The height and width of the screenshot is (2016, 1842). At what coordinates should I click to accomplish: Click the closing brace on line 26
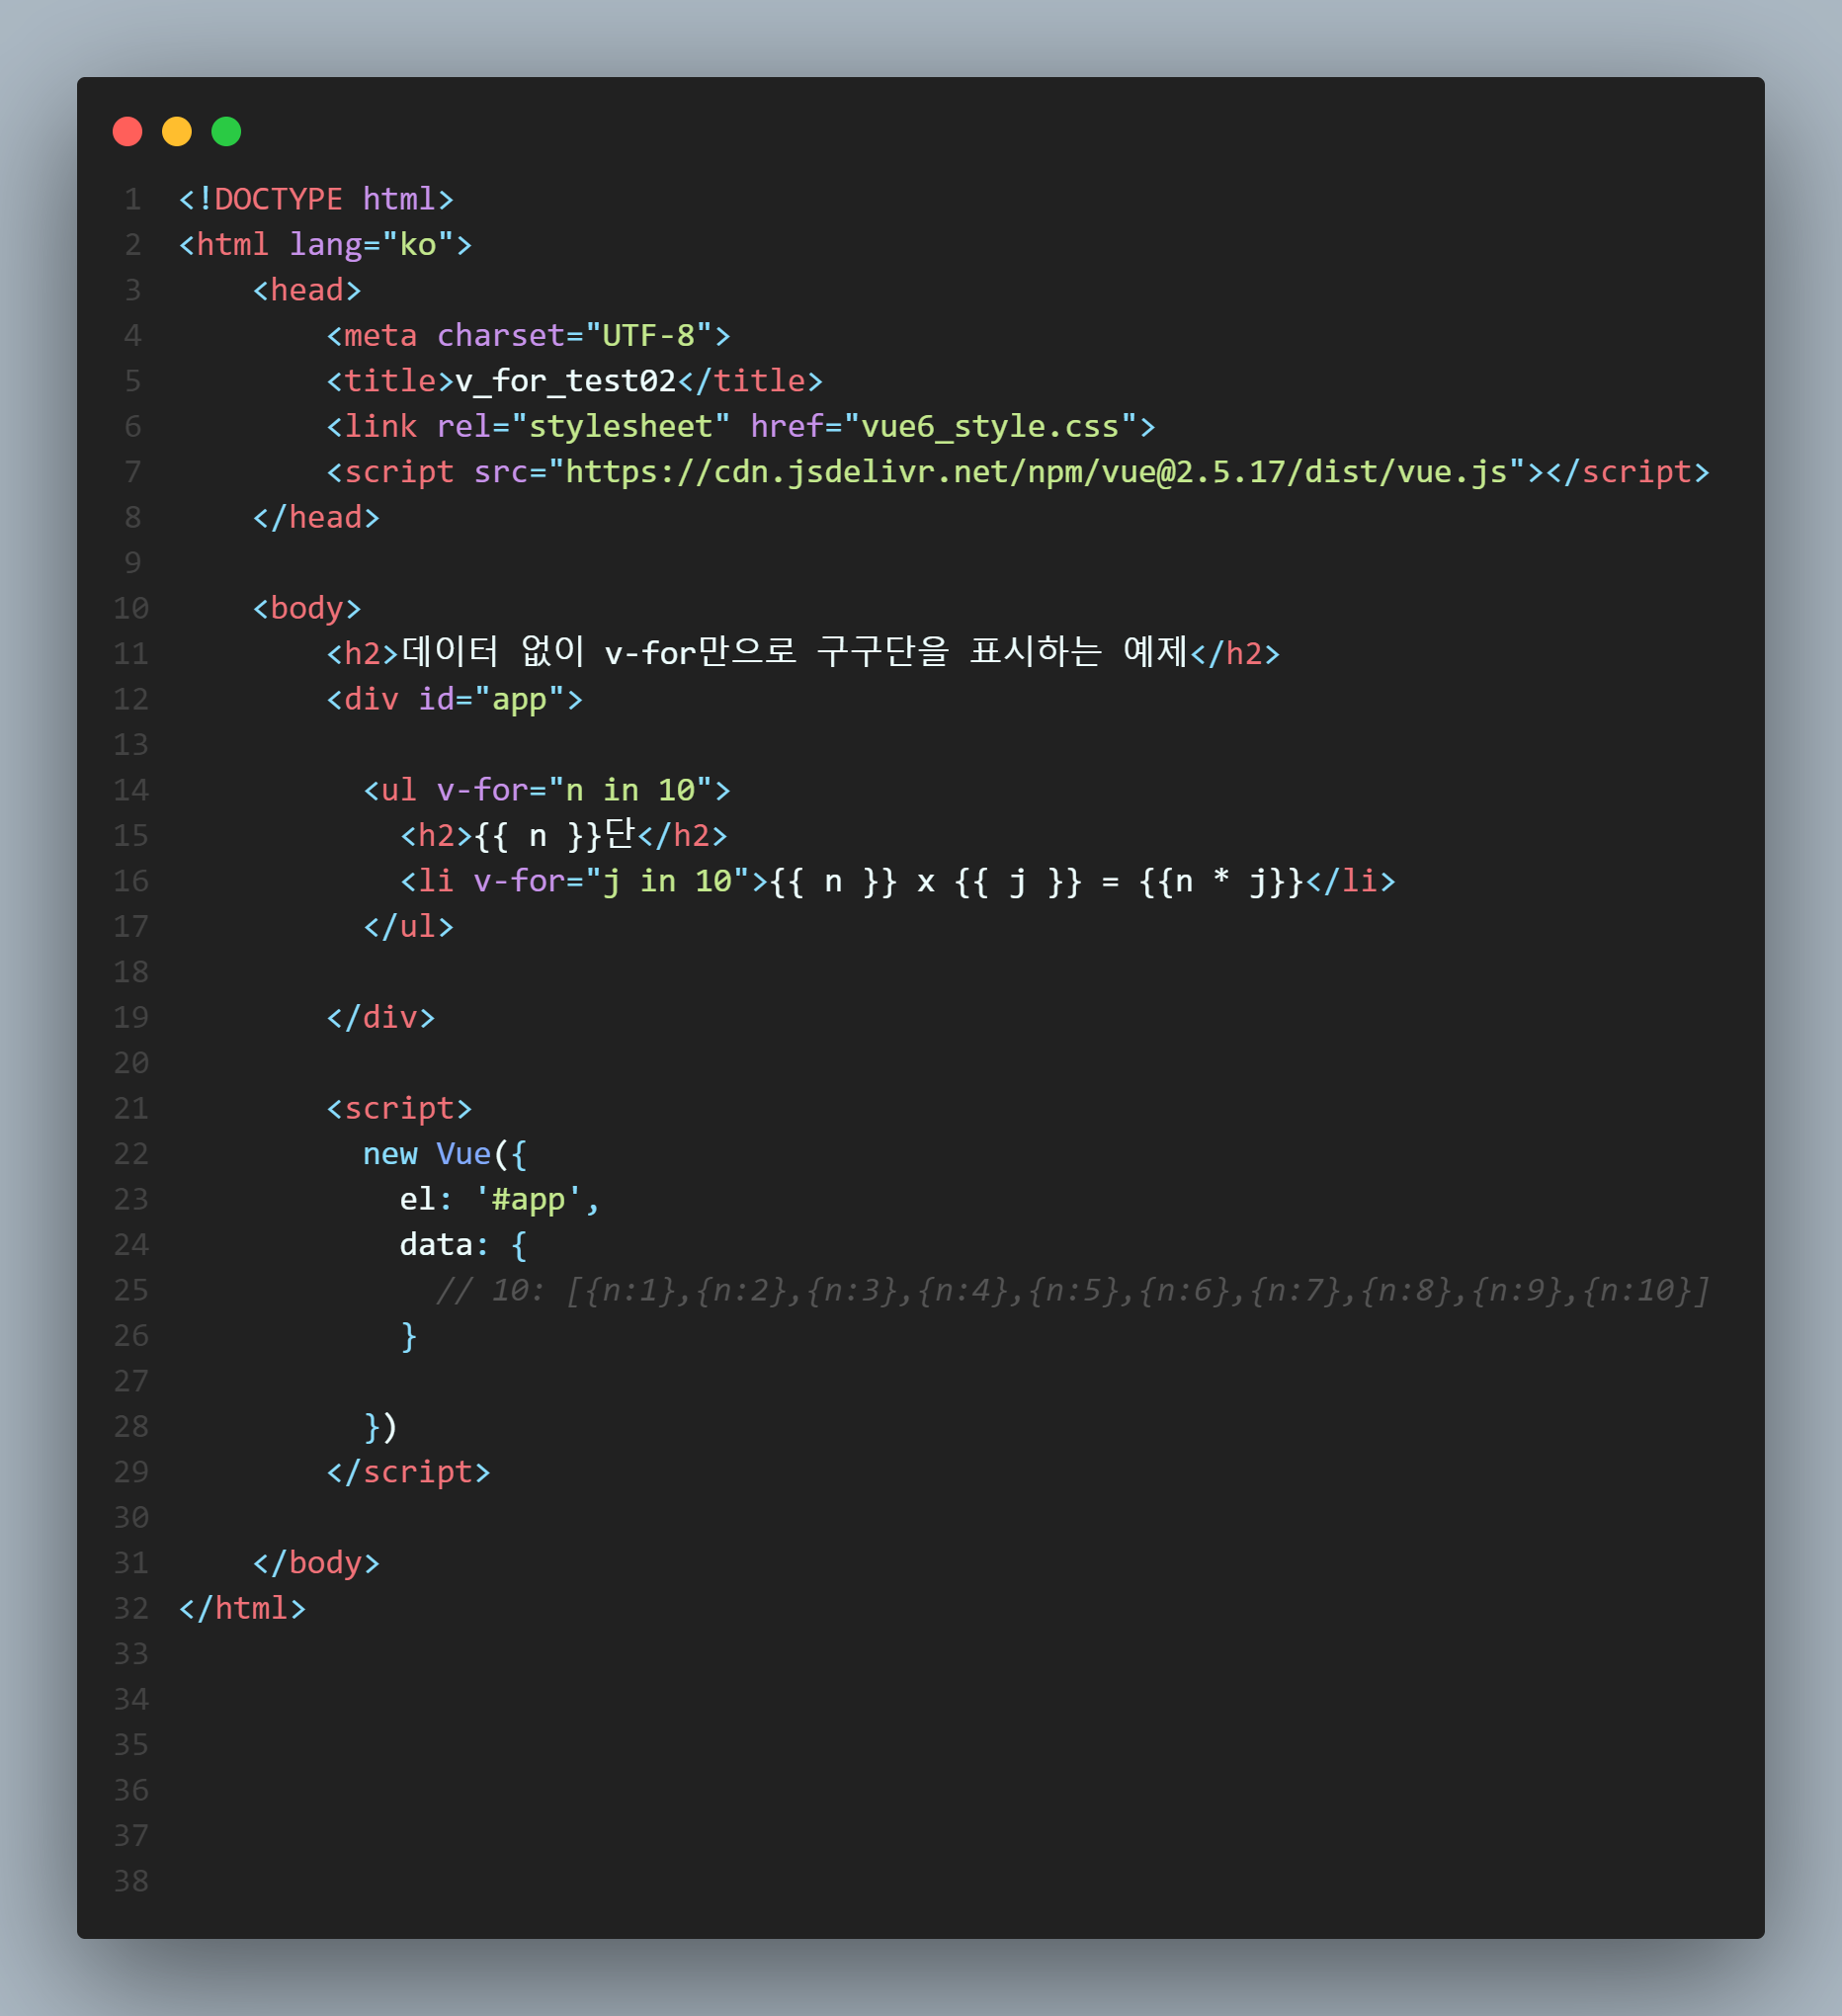(408, 1337)
